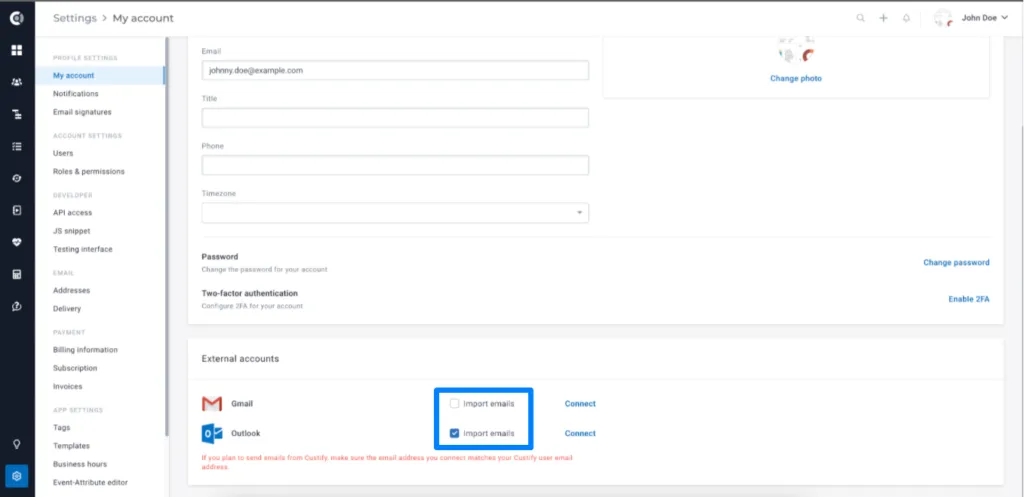Enable Import emails checkbox for Gmail
This screenshot has width=1024, height=497.
click(x=455, y=404)
